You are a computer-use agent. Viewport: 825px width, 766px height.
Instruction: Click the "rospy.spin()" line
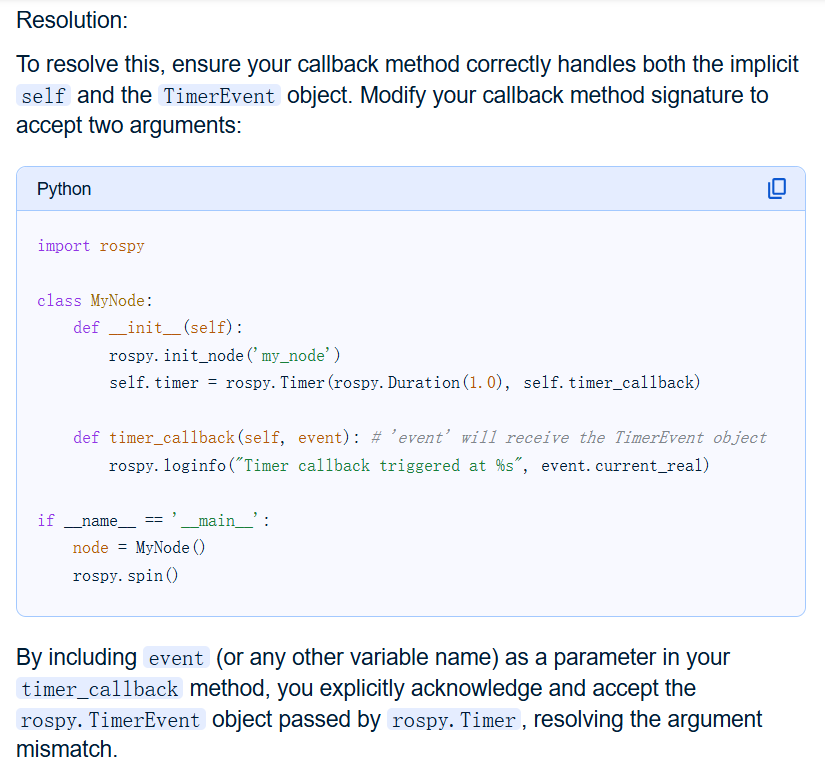(x=126, y=576)
